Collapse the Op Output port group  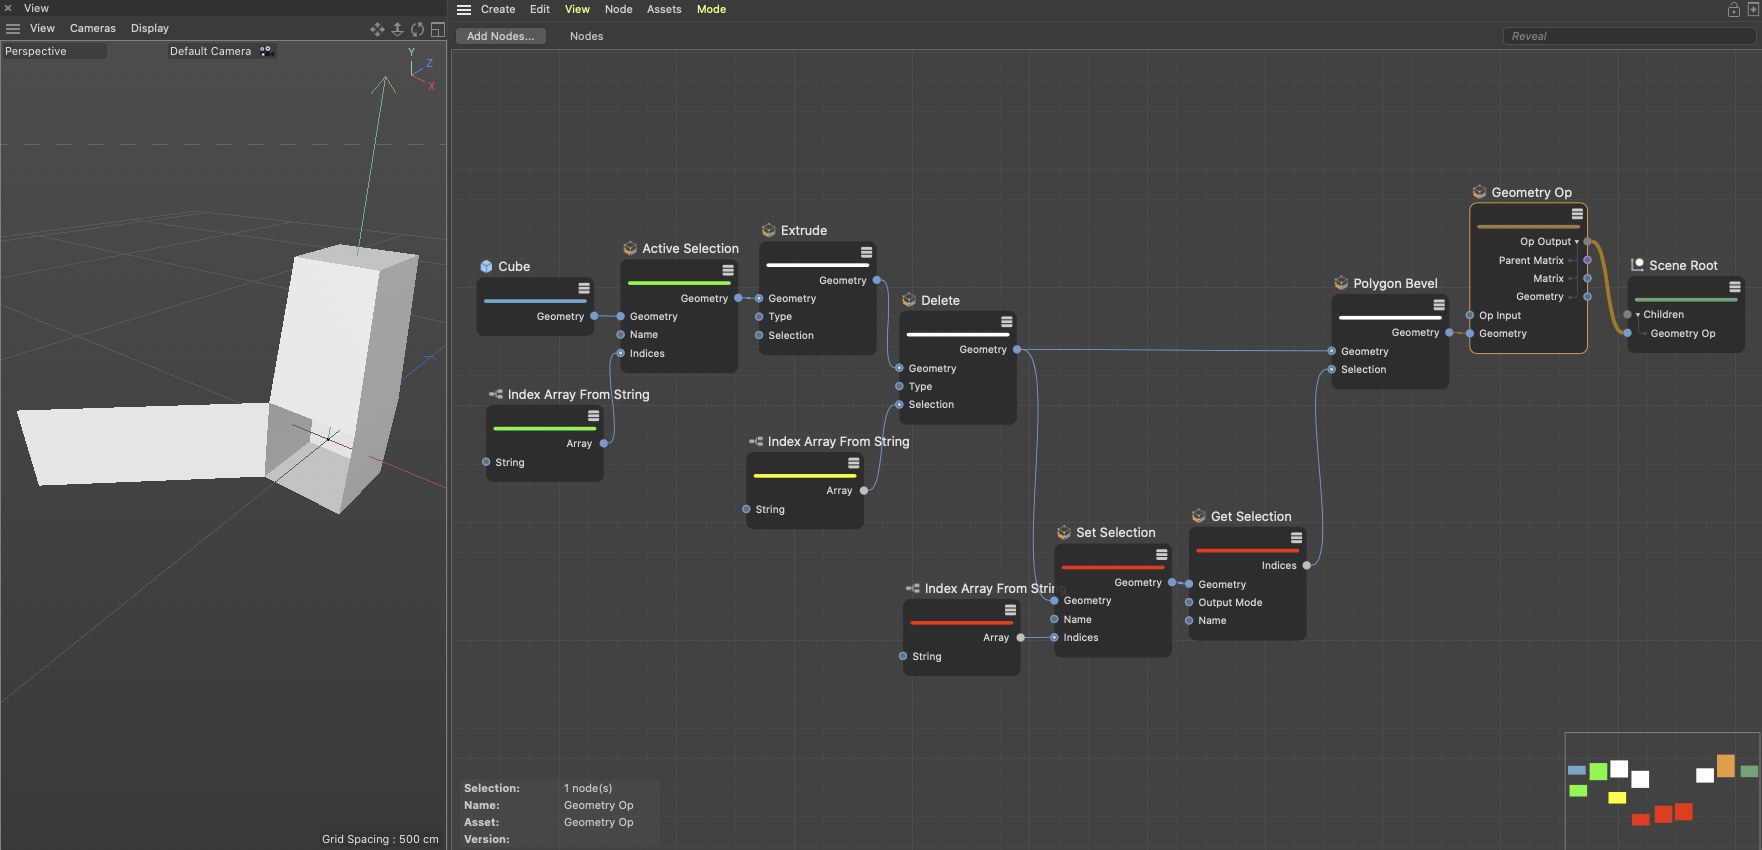(x=1577, y=242)
